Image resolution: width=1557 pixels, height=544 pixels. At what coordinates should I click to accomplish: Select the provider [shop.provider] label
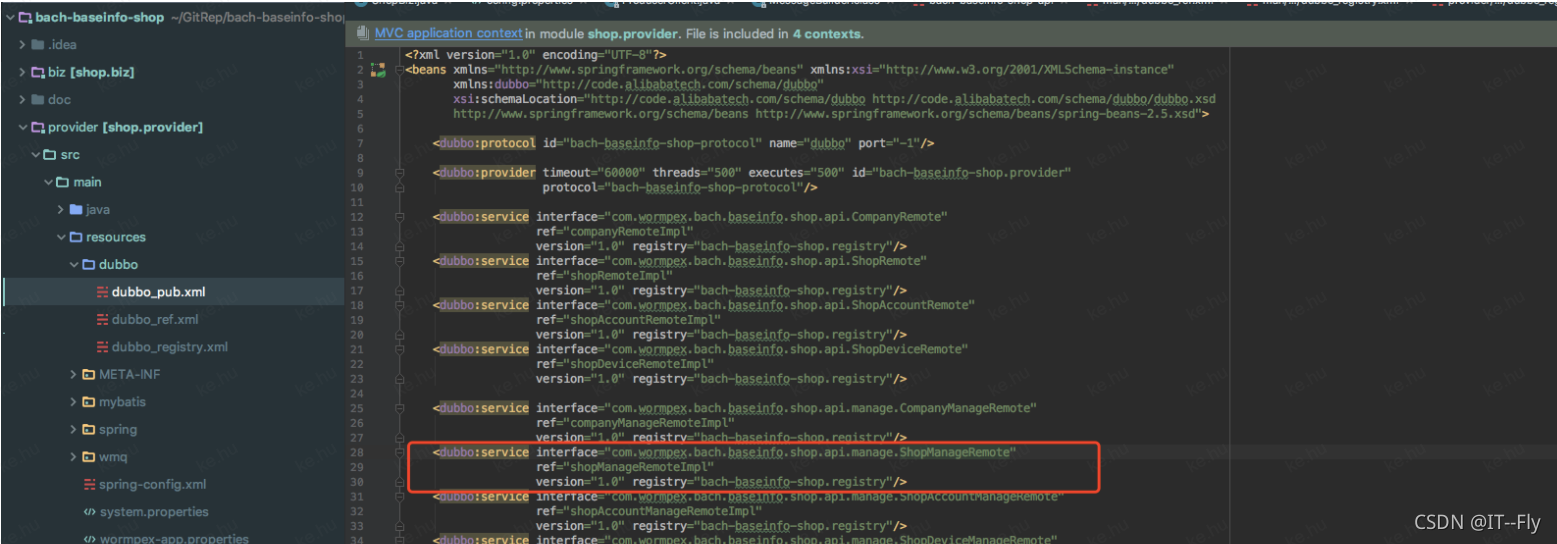point(125,127)
